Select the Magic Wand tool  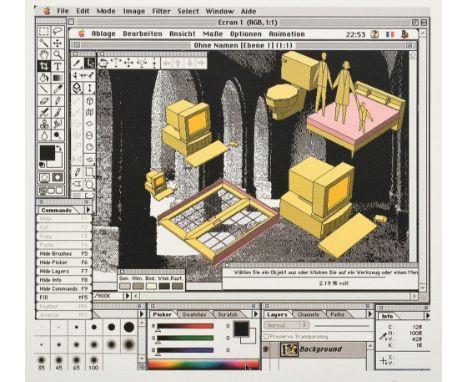pyautogui.click(x=44, y=43)
